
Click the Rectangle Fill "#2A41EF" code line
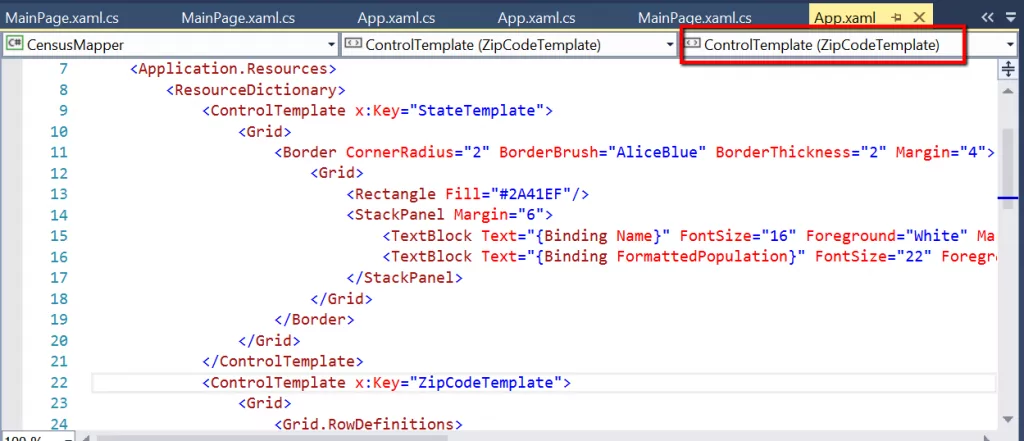470,193
